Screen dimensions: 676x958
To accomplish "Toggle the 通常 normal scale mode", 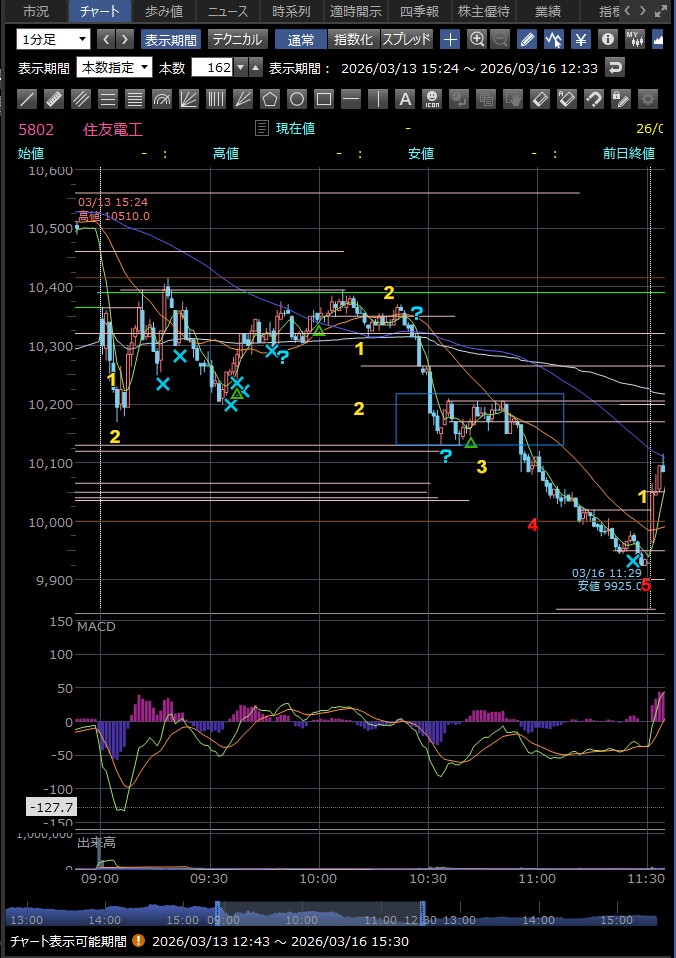I will [301, 40].
